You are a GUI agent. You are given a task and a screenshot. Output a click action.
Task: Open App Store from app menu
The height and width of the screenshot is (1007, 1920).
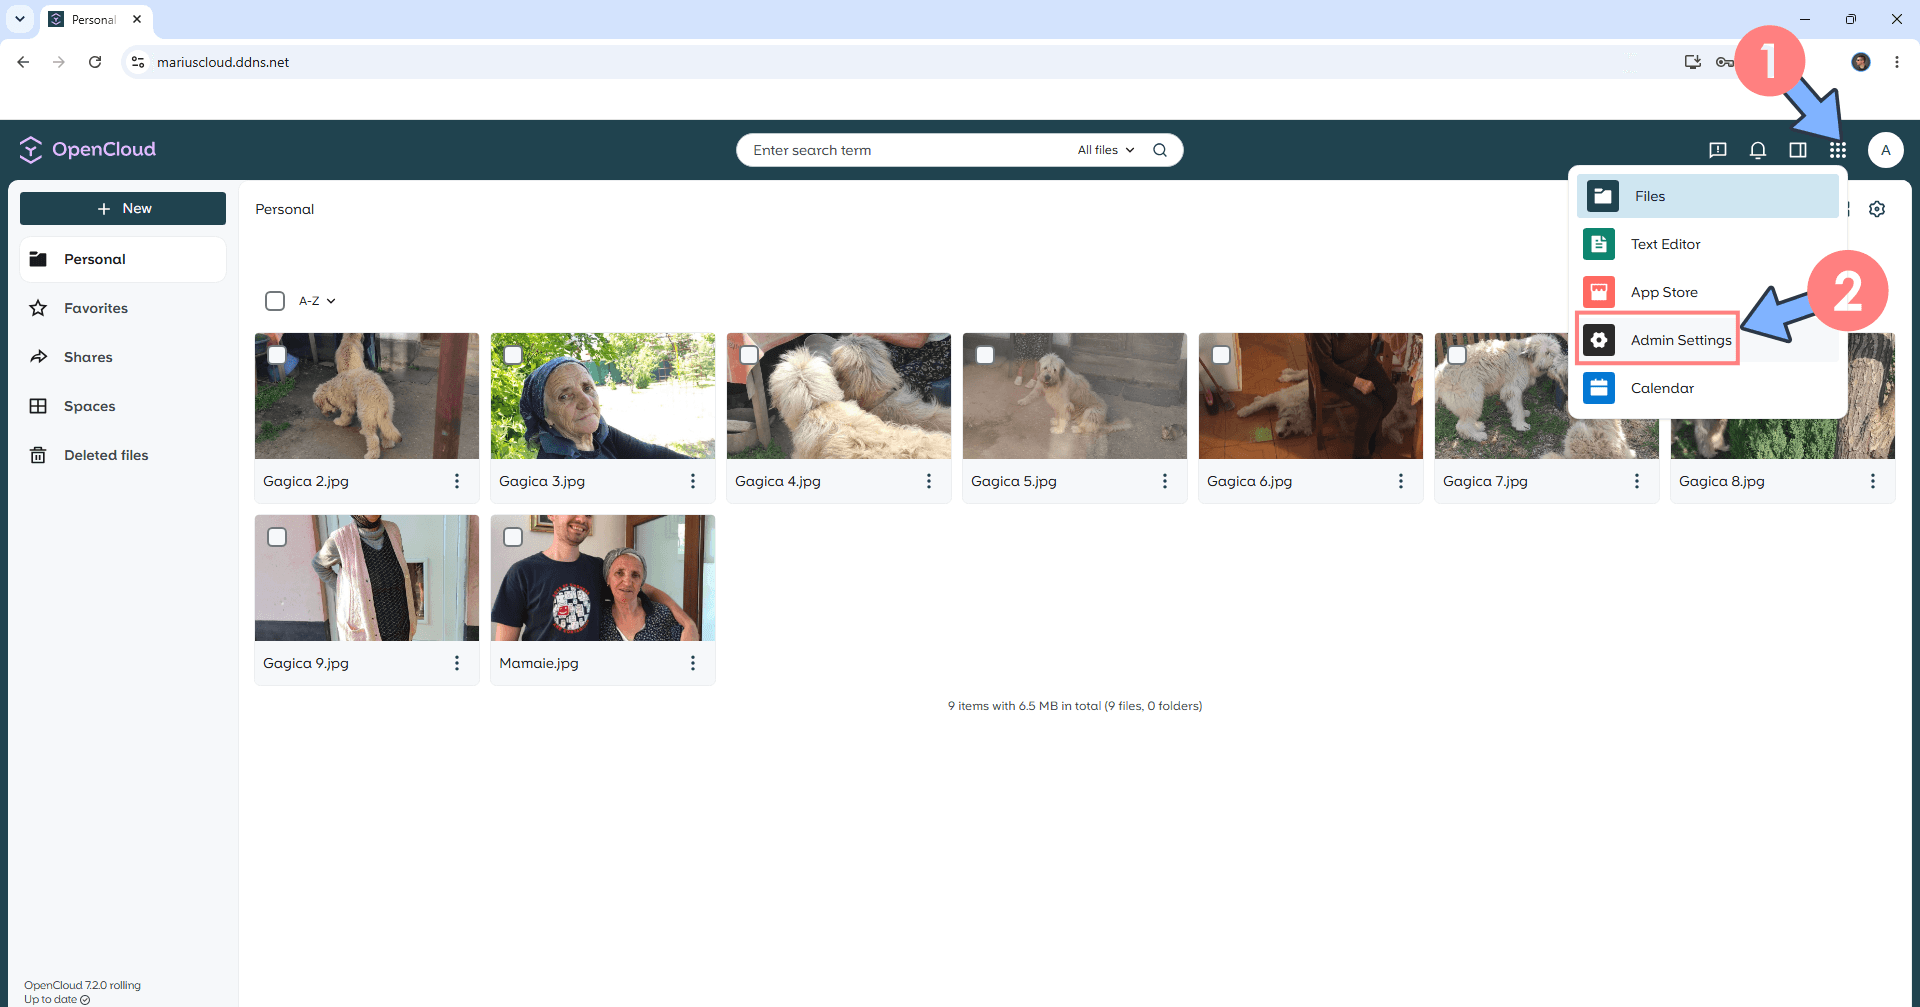[x=1707, y=292]
